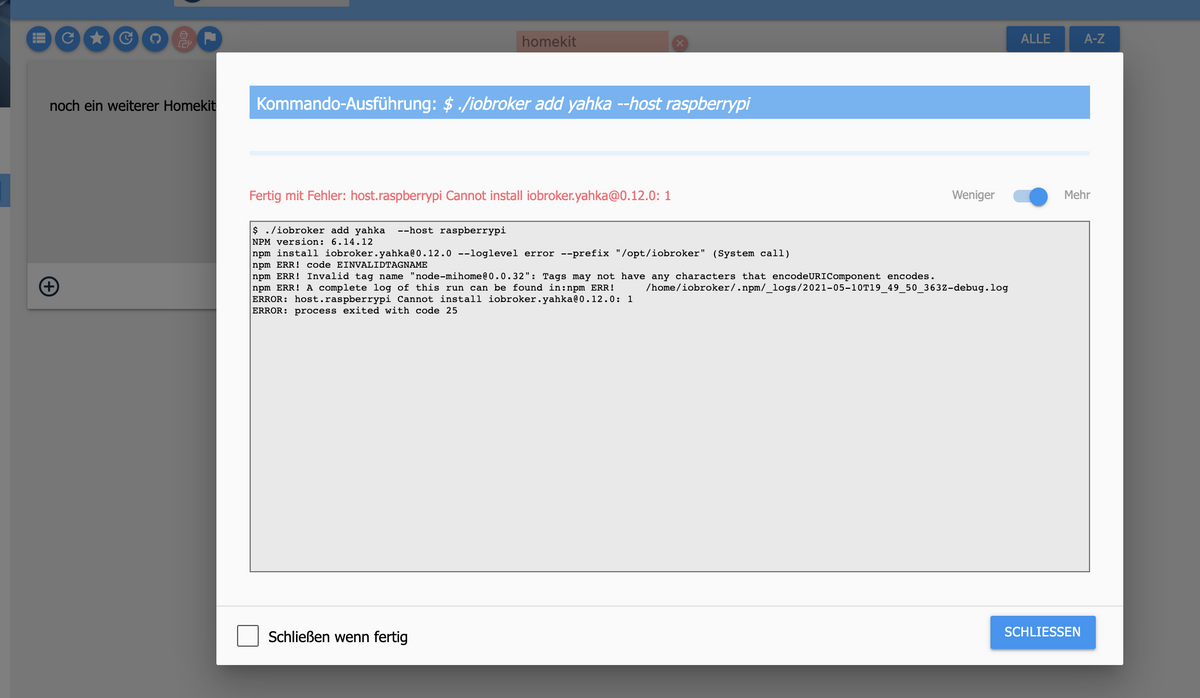Click the Fertig mit Fehler error message

pos(460,196)
